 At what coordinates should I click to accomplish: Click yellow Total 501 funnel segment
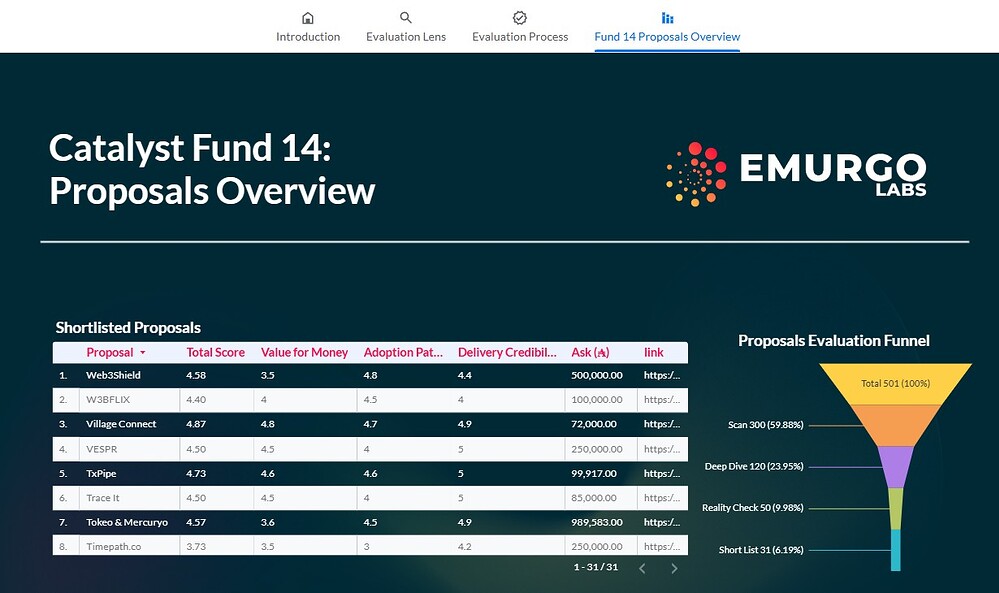(895, 383)
